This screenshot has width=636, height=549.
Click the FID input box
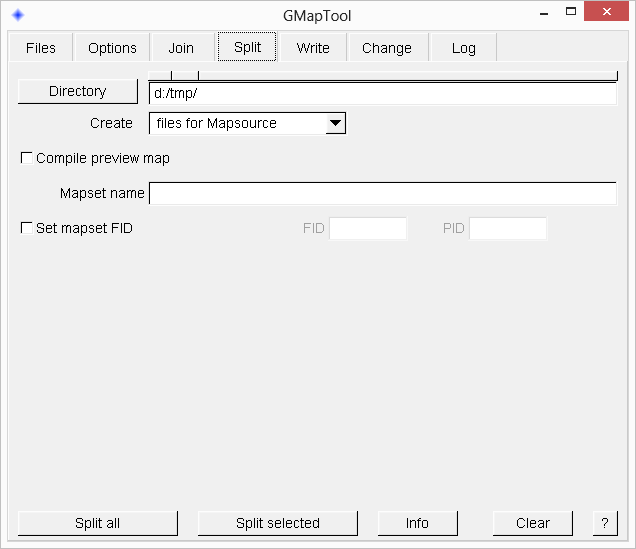click(368, 228)
